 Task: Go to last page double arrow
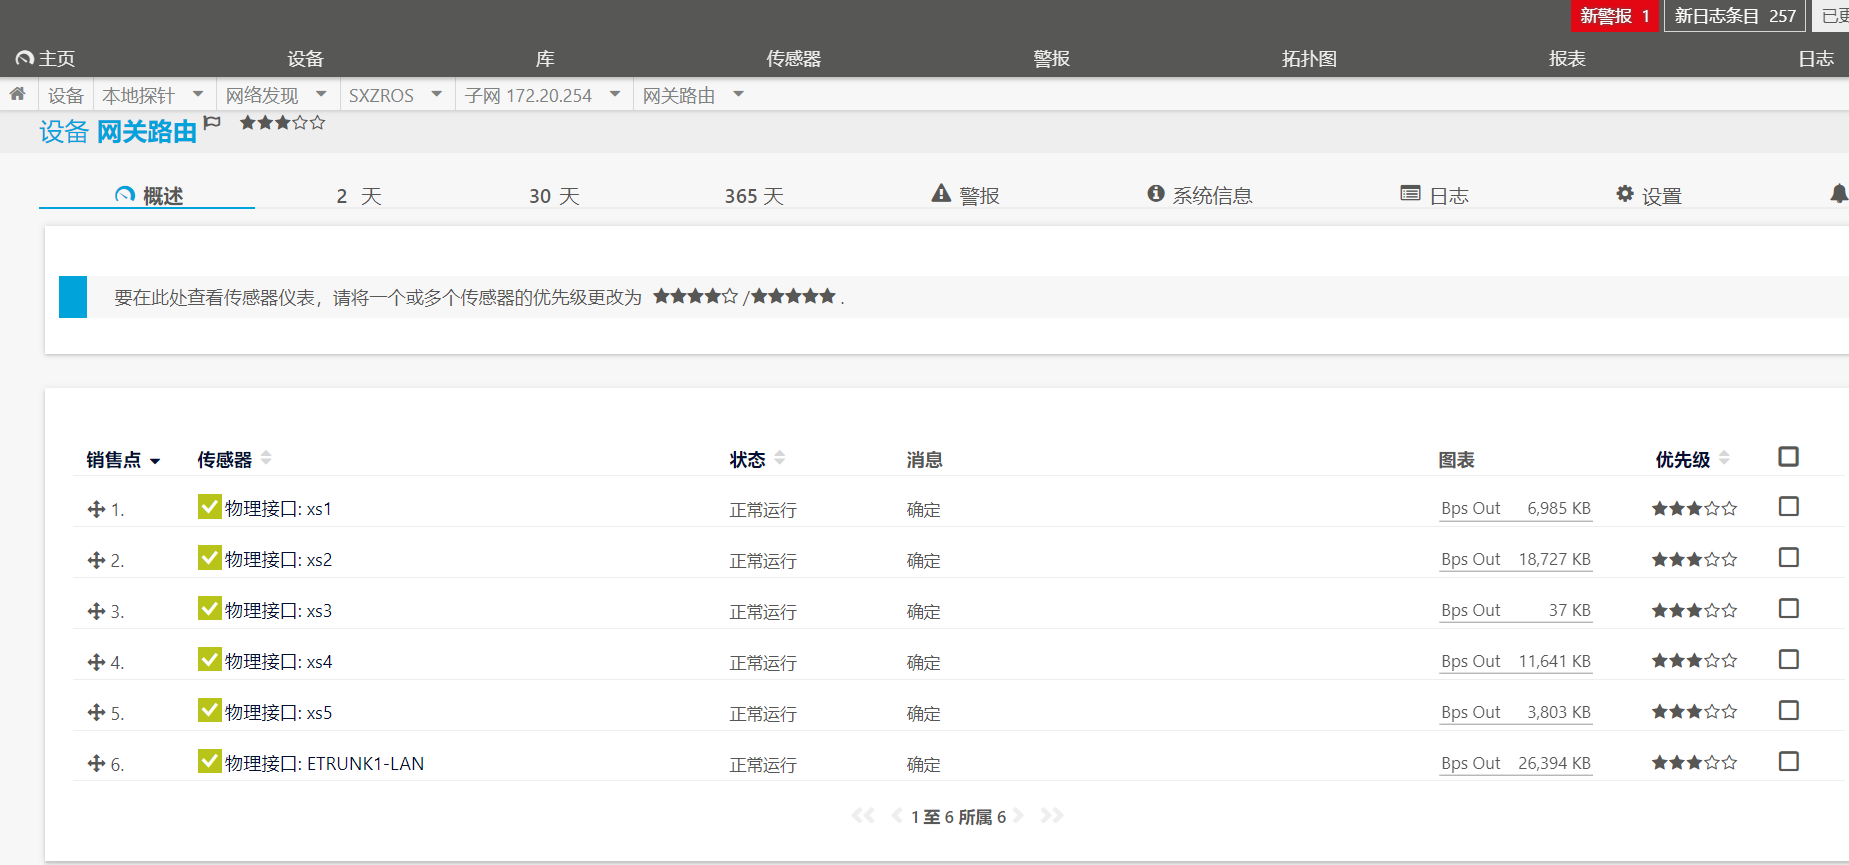[x=1051, y=816]
